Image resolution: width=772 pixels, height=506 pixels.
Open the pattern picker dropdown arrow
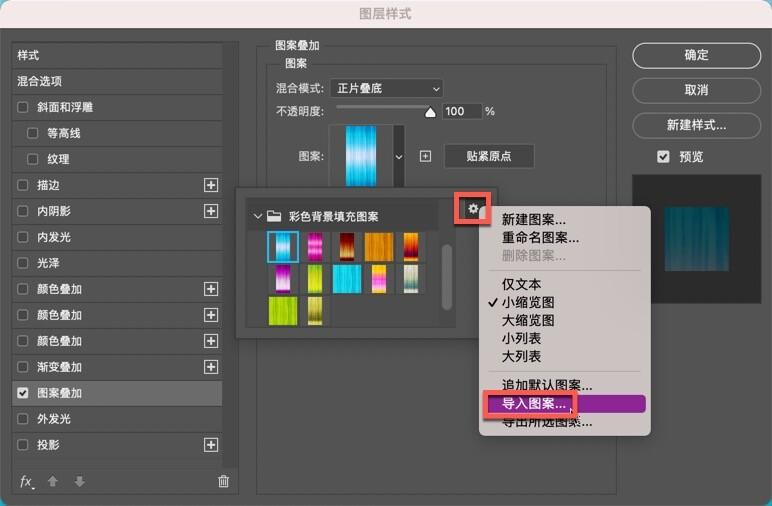tap(399, 157)
